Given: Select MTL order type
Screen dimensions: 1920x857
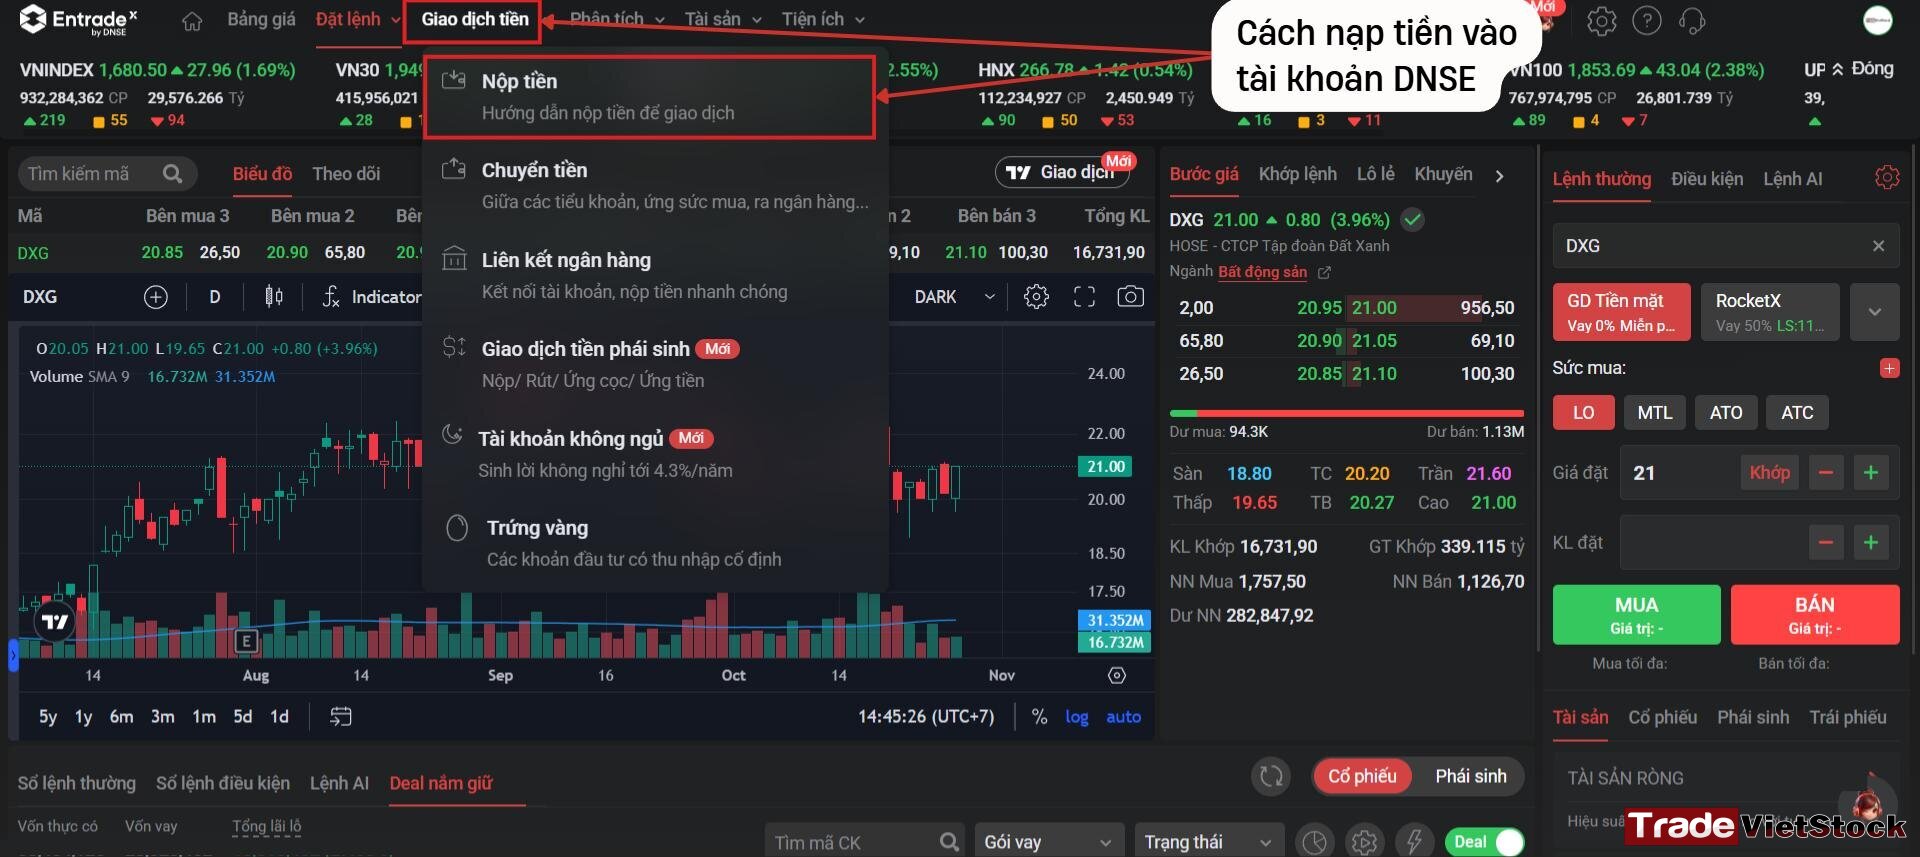Looking at the screenshot, I should 1654,413.
